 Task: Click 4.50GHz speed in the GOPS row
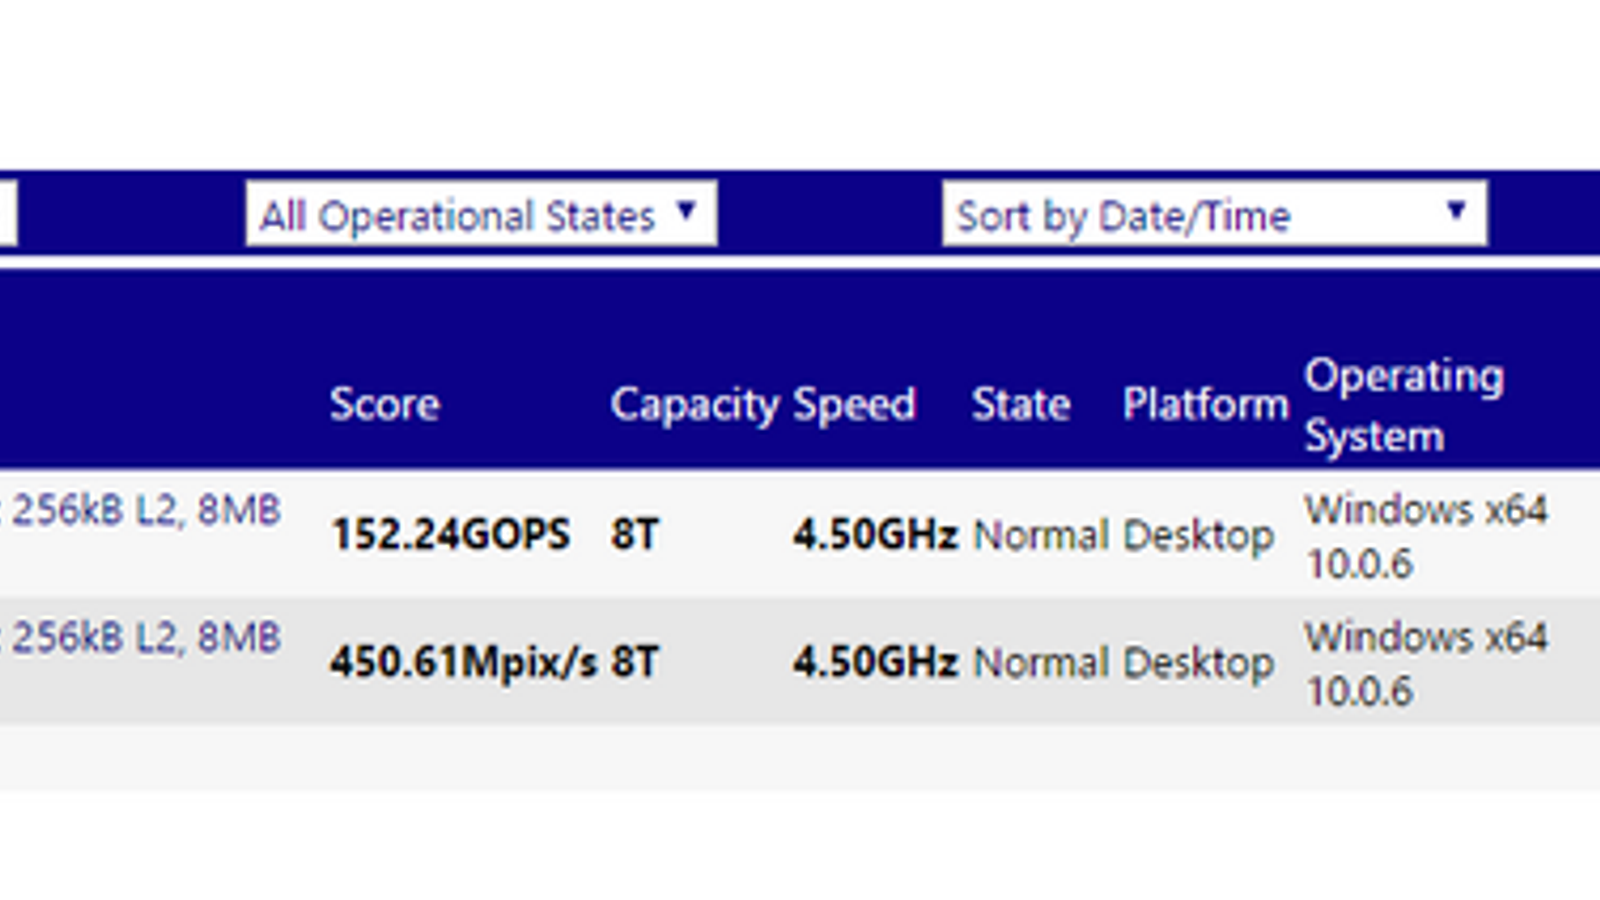pyautogui.click(x=875, y=535)
